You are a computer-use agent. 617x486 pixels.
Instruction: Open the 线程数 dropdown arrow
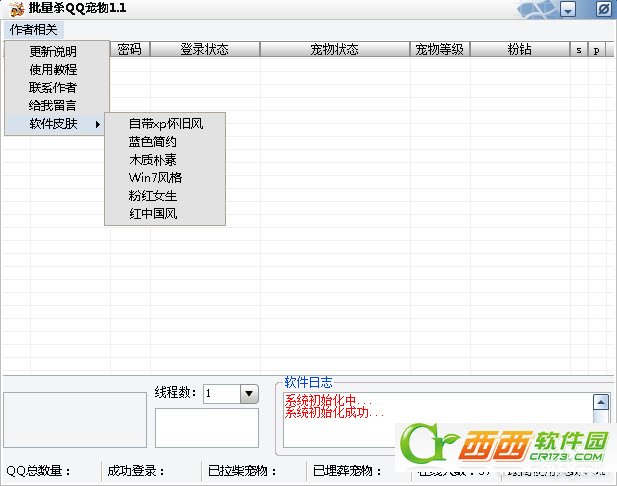(x=249, y=394)
